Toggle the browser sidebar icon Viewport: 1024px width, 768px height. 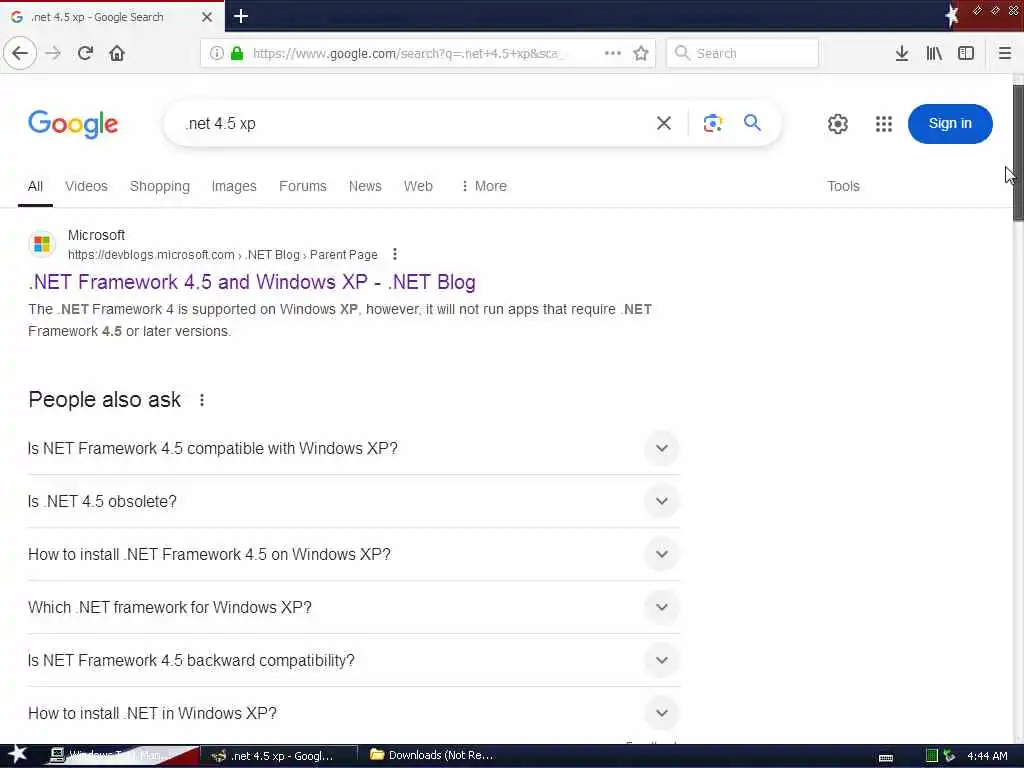(966, 53)
